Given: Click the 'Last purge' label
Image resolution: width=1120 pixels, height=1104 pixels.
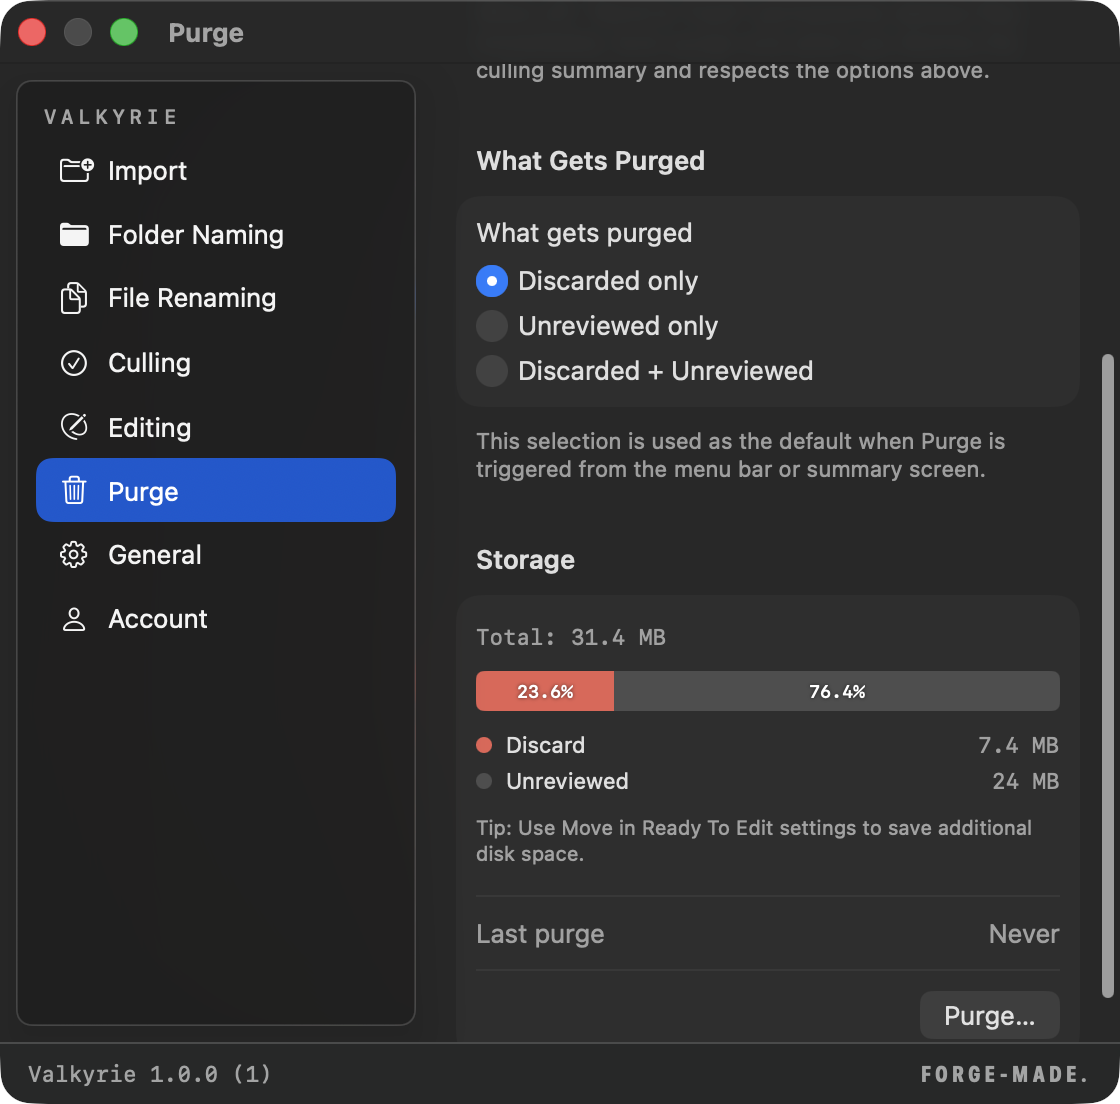Looking at the screenshot, I should tap(540, 933).
